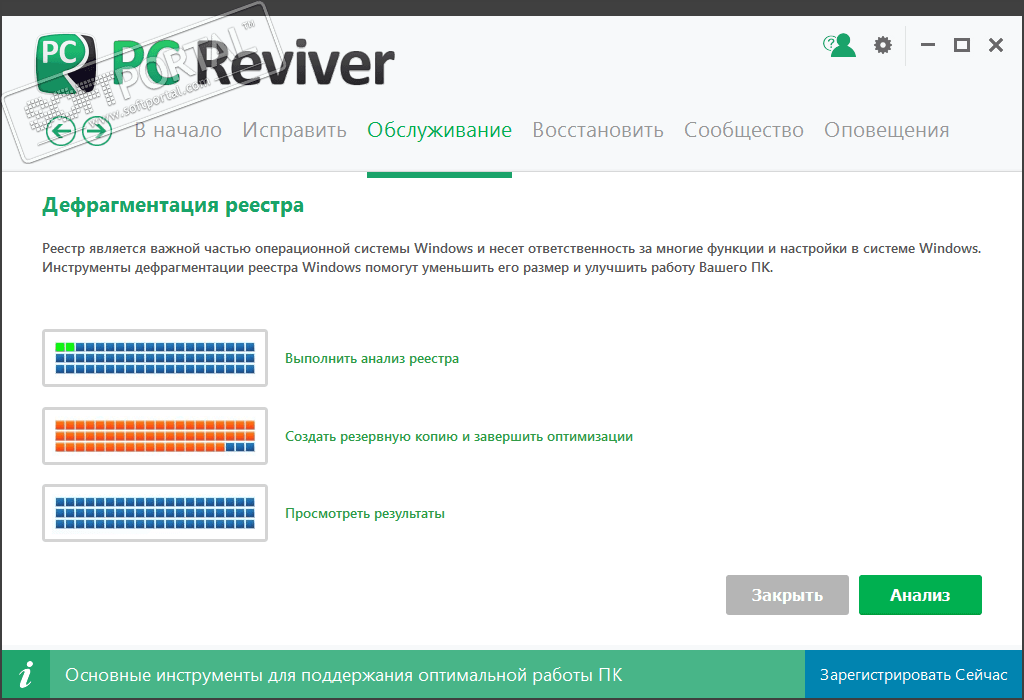Click the Дефрагментация реестра heading
Viewport: 1024px width, 700px height.
[x=173, y=205]
